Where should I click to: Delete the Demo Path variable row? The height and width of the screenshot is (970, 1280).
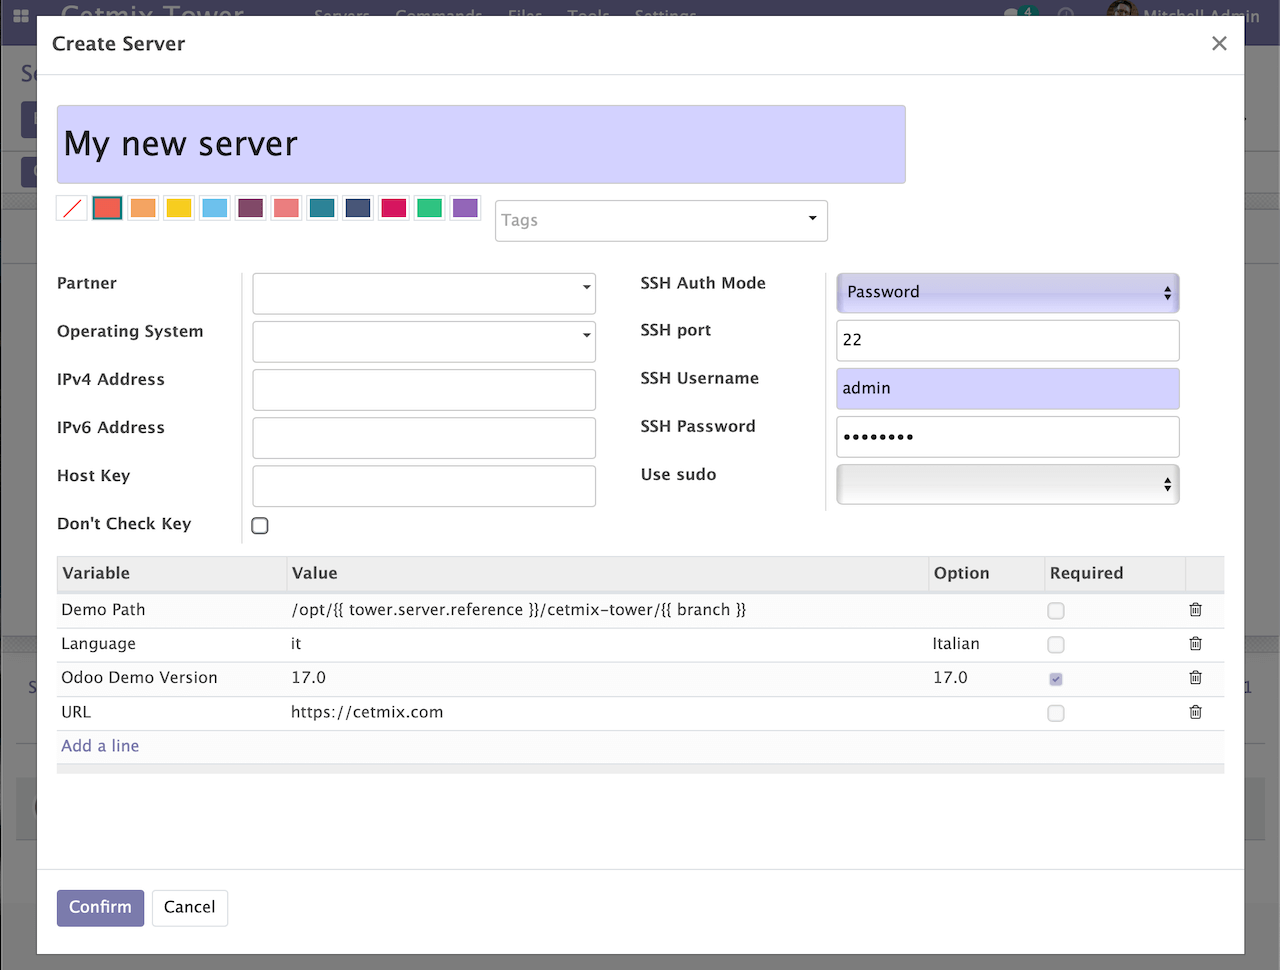[1195, 610]
